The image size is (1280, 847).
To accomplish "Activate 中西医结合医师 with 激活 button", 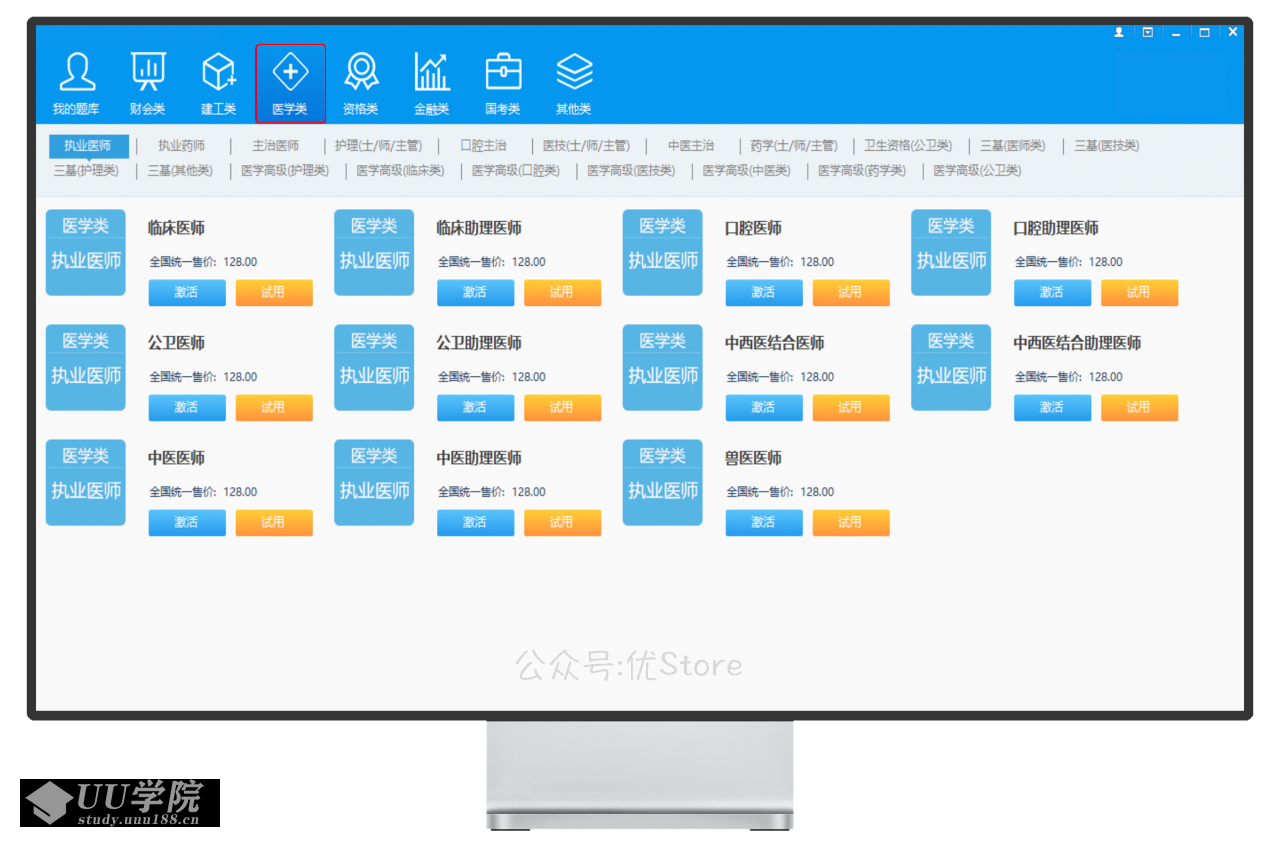I will [x=764, y=407].
